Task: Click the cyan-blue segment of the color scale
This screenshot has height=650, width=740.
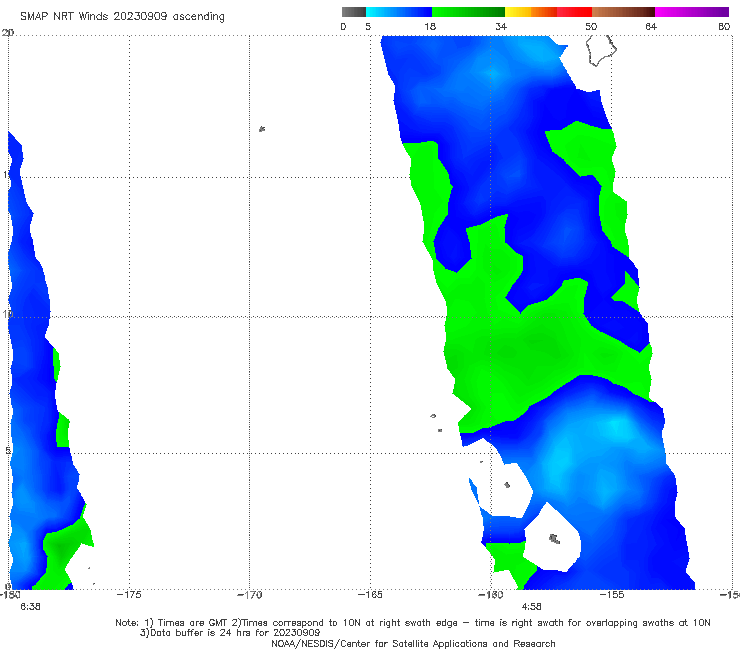Action: (399, 12)
